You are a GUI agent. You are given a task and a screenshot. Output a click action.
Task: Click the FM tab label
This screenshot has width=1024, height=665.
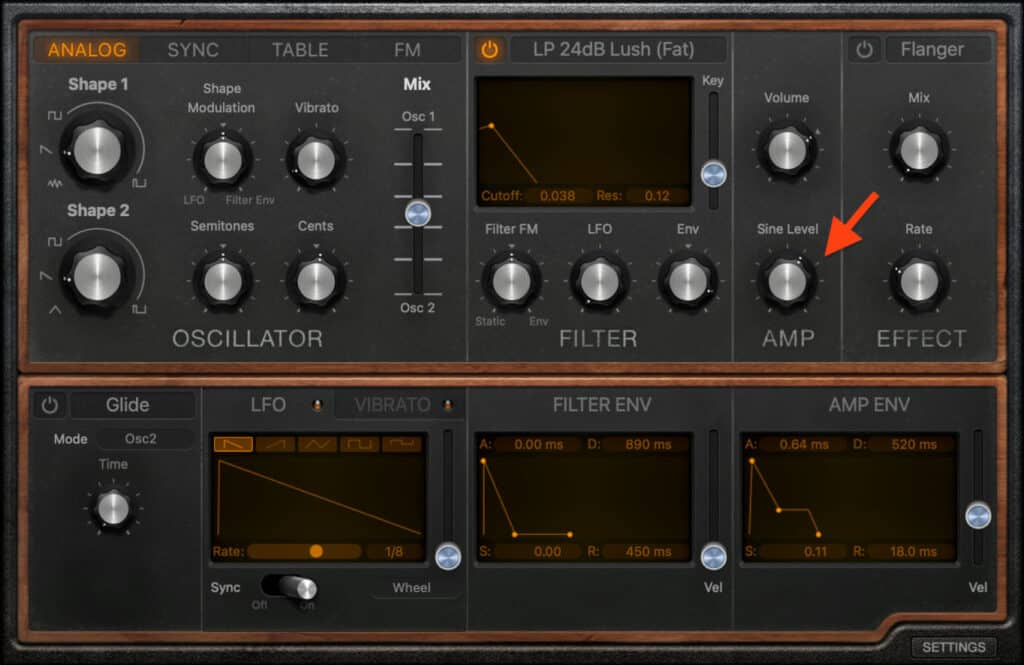click(404, 49)
